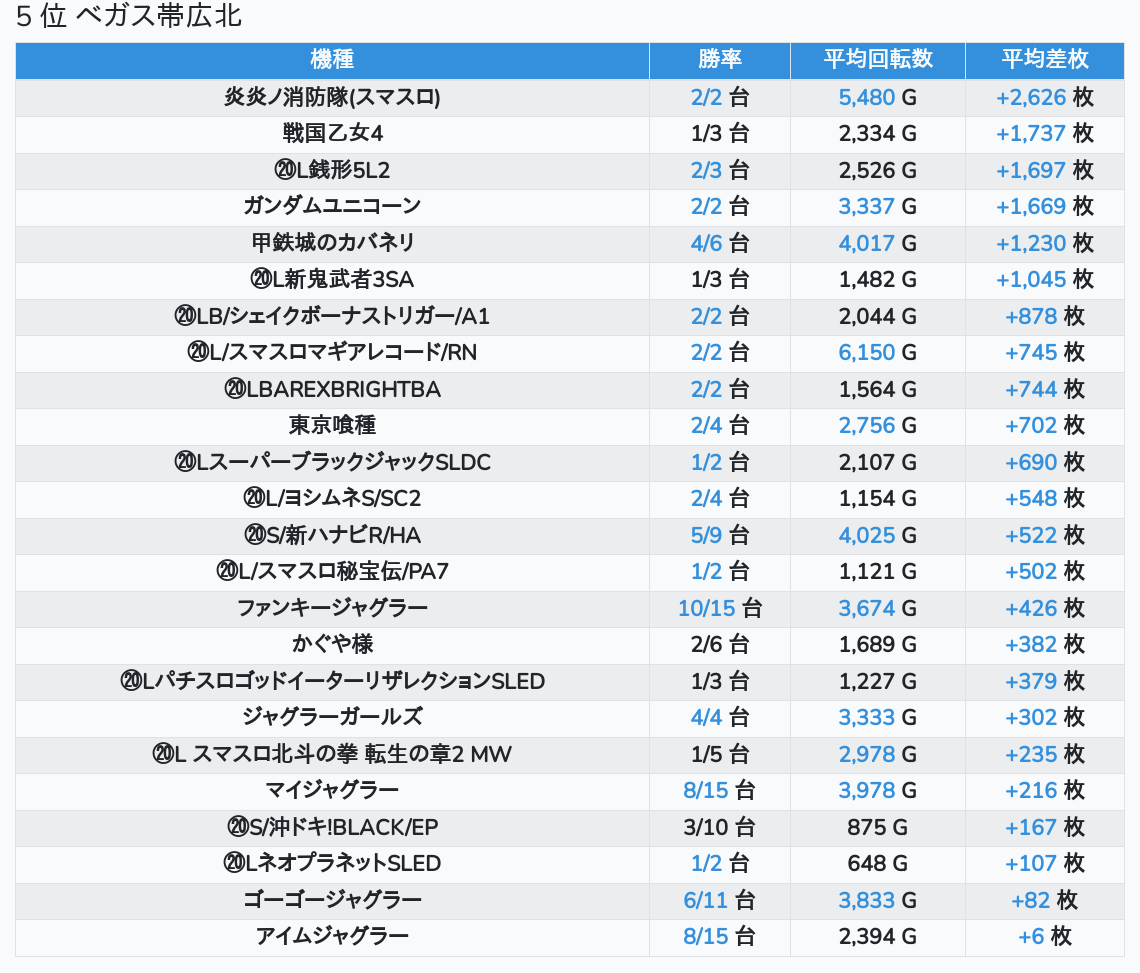This screenshot has height=973, width=1140.
Task: Sort by the 勝率 column header
Action: pos(720,60)
